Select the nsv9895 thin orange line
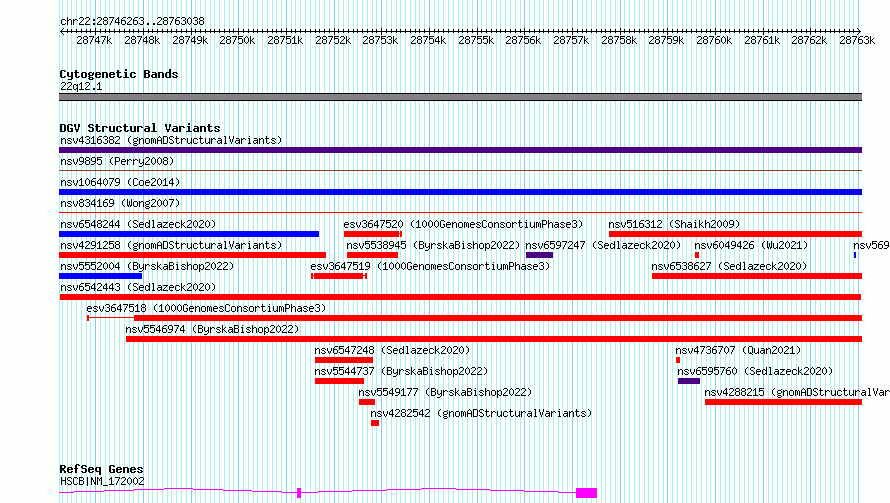This screenshot has width=890, height=503. click(x=460, y=170)
